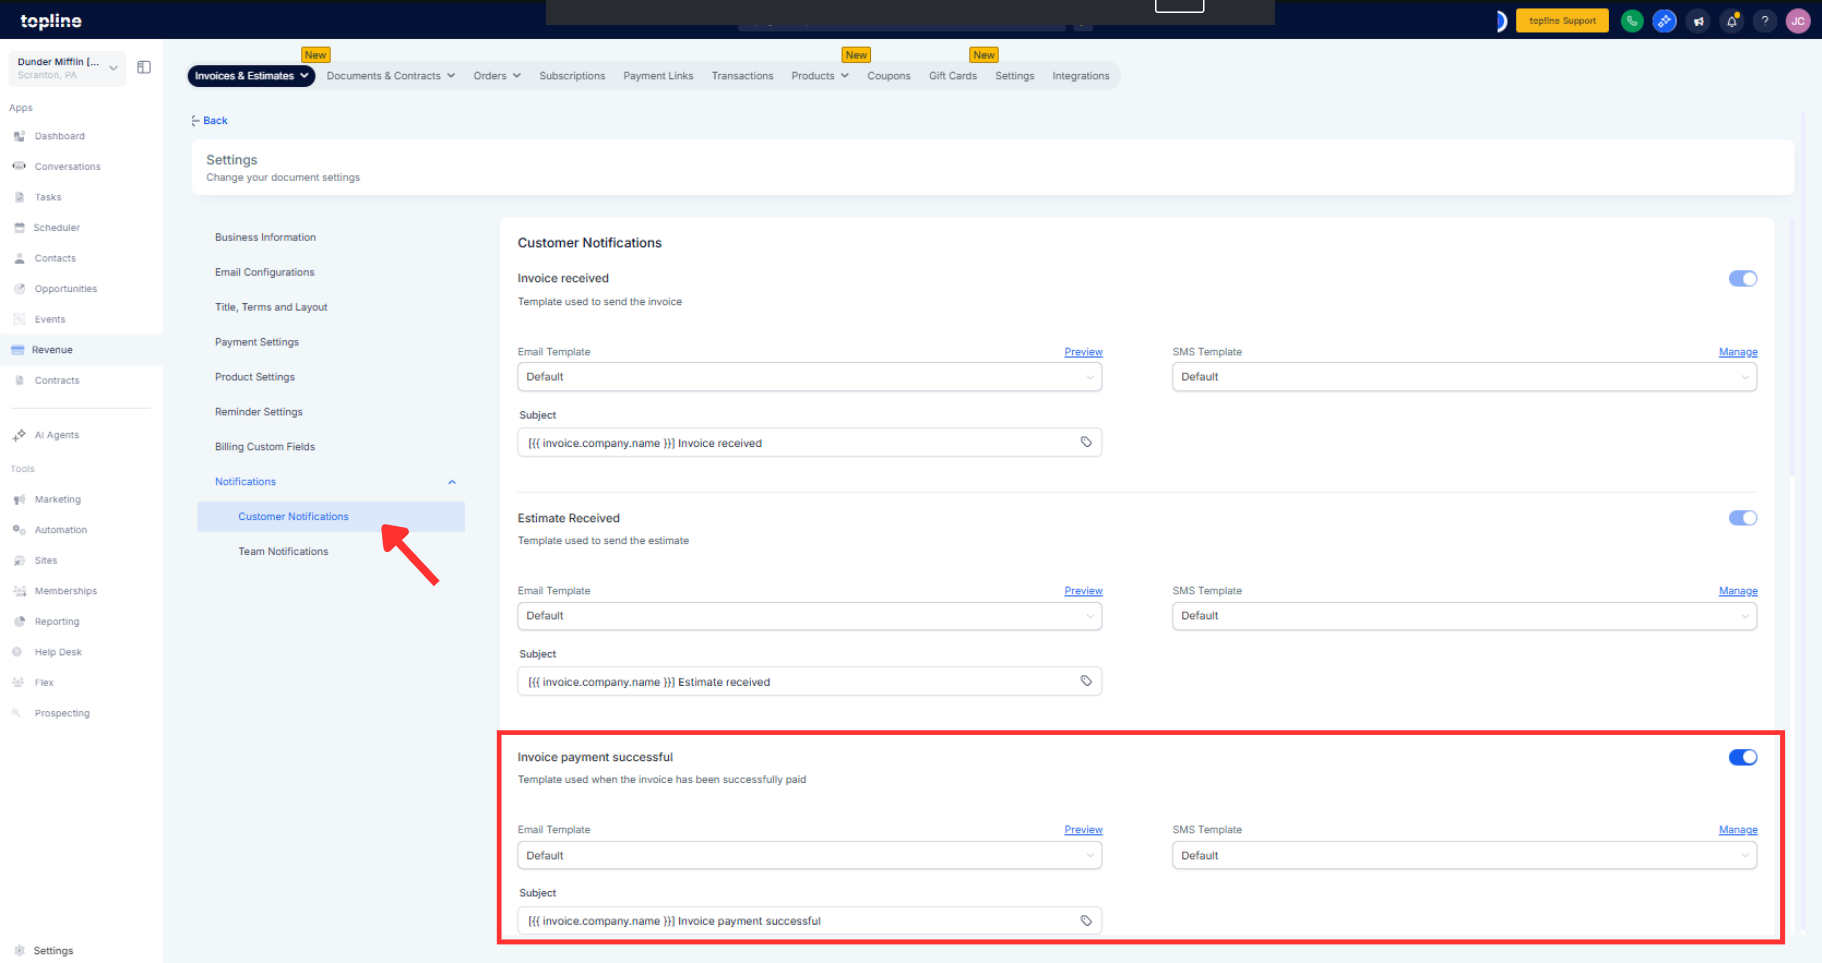Viewport: 1822px width, 963px height.
Task: Open Invoice received Email Template dropdown
Action: pos(809,377)
